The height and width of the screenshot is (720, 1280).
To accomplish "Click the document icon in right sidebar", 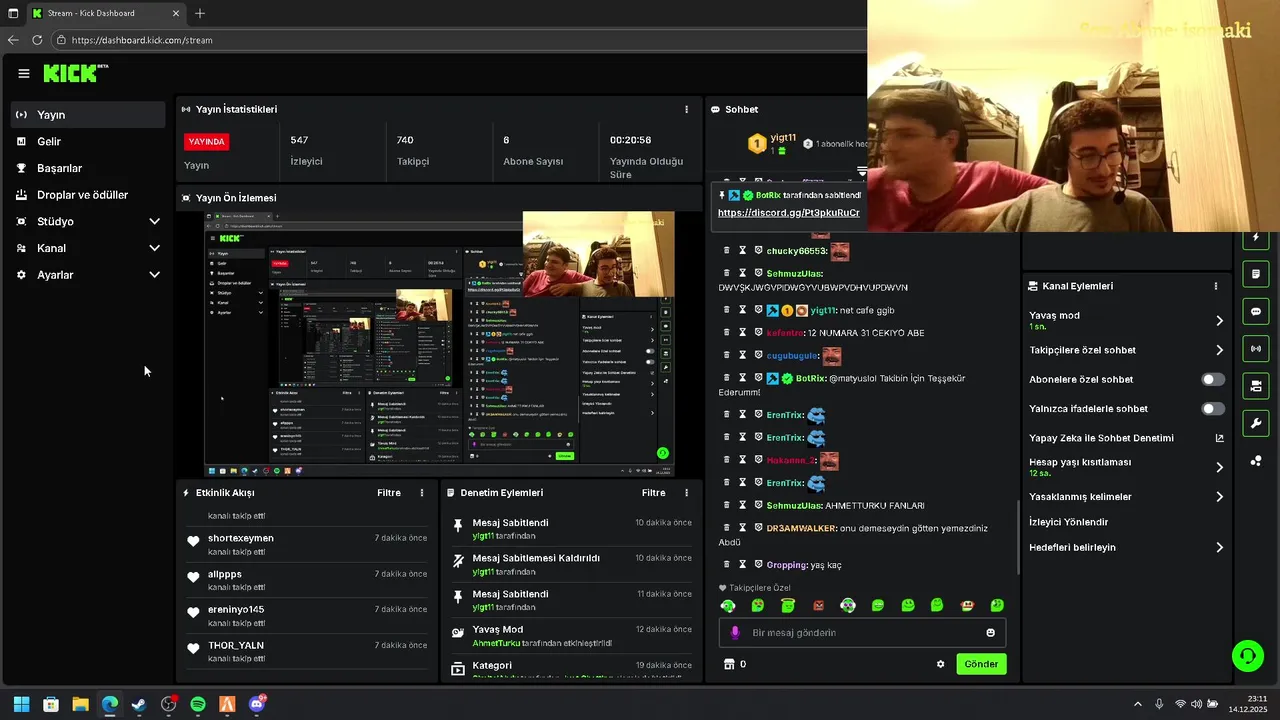I will 1256,274.
